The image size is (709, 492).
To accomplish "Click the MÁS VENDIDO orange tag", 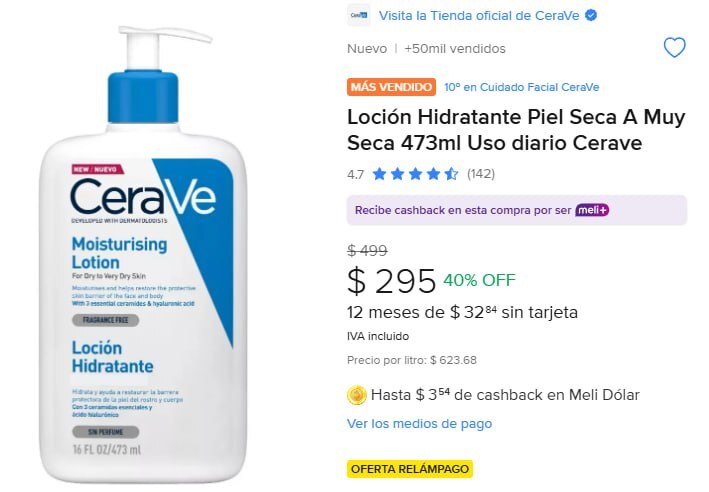I will point(392,87).
